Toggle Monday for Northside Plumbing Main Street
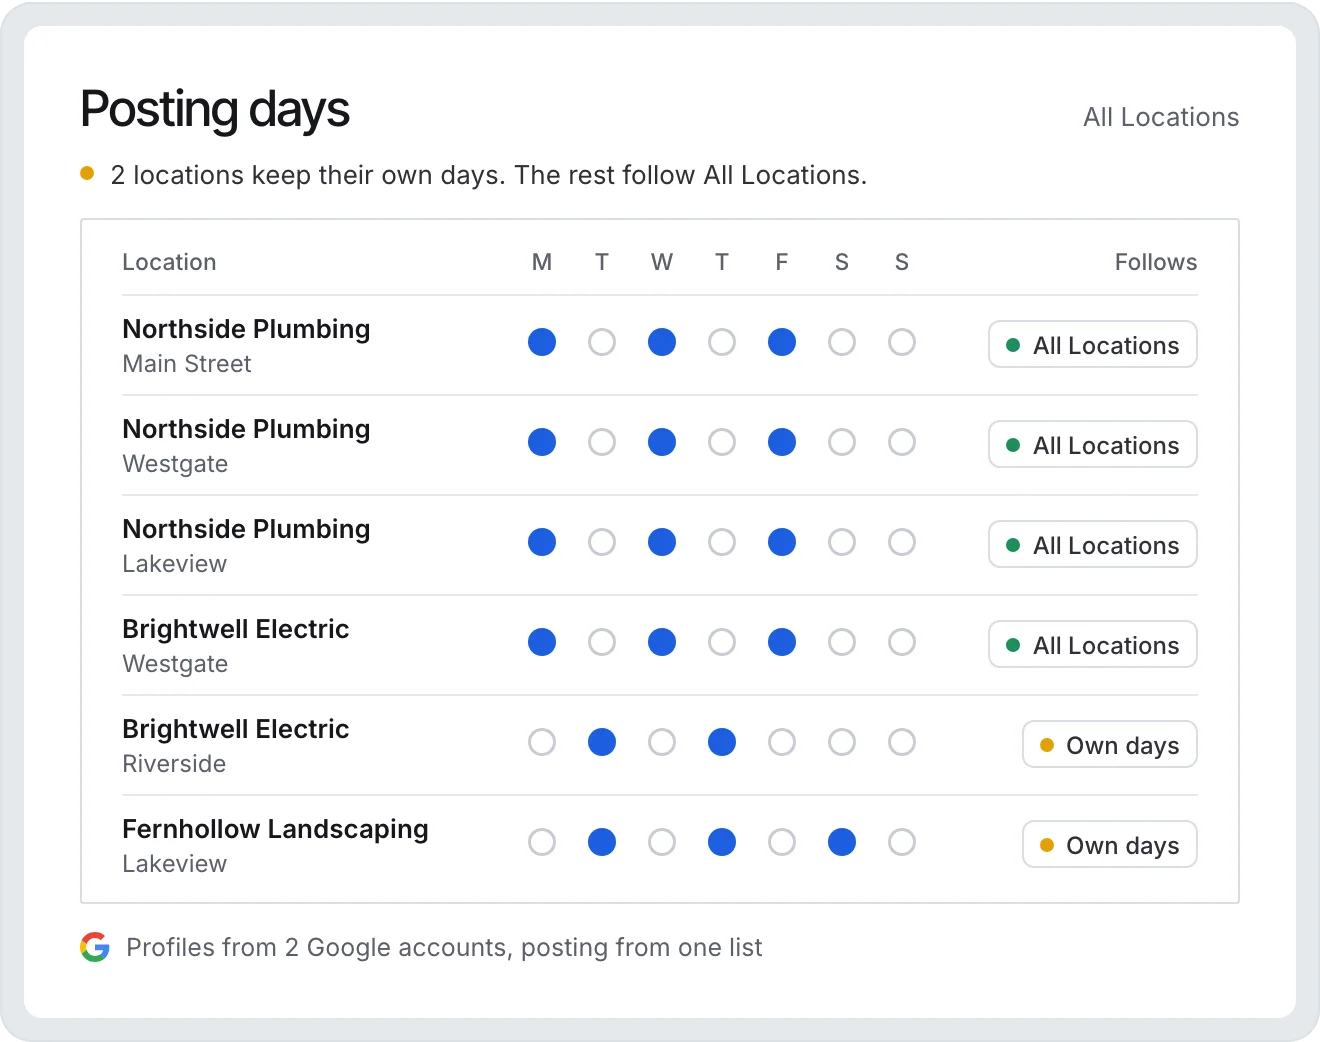This screenshot has width=1320, height=1042. pyautogui.click(x=542, y=342)
